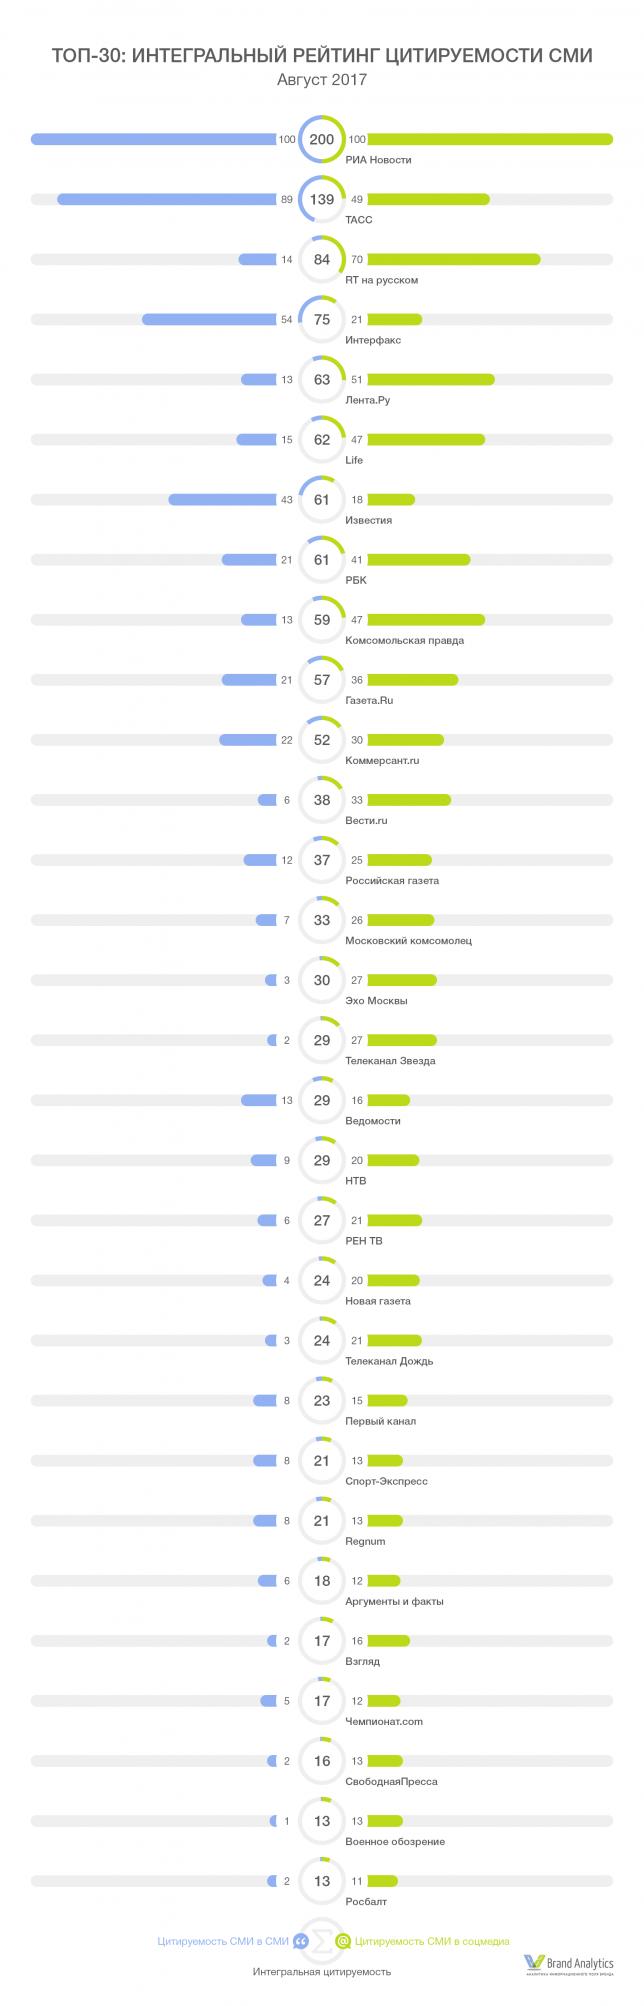
Task: Click the Лента.Ру score circle 63
Action: [x=321, y=380]
